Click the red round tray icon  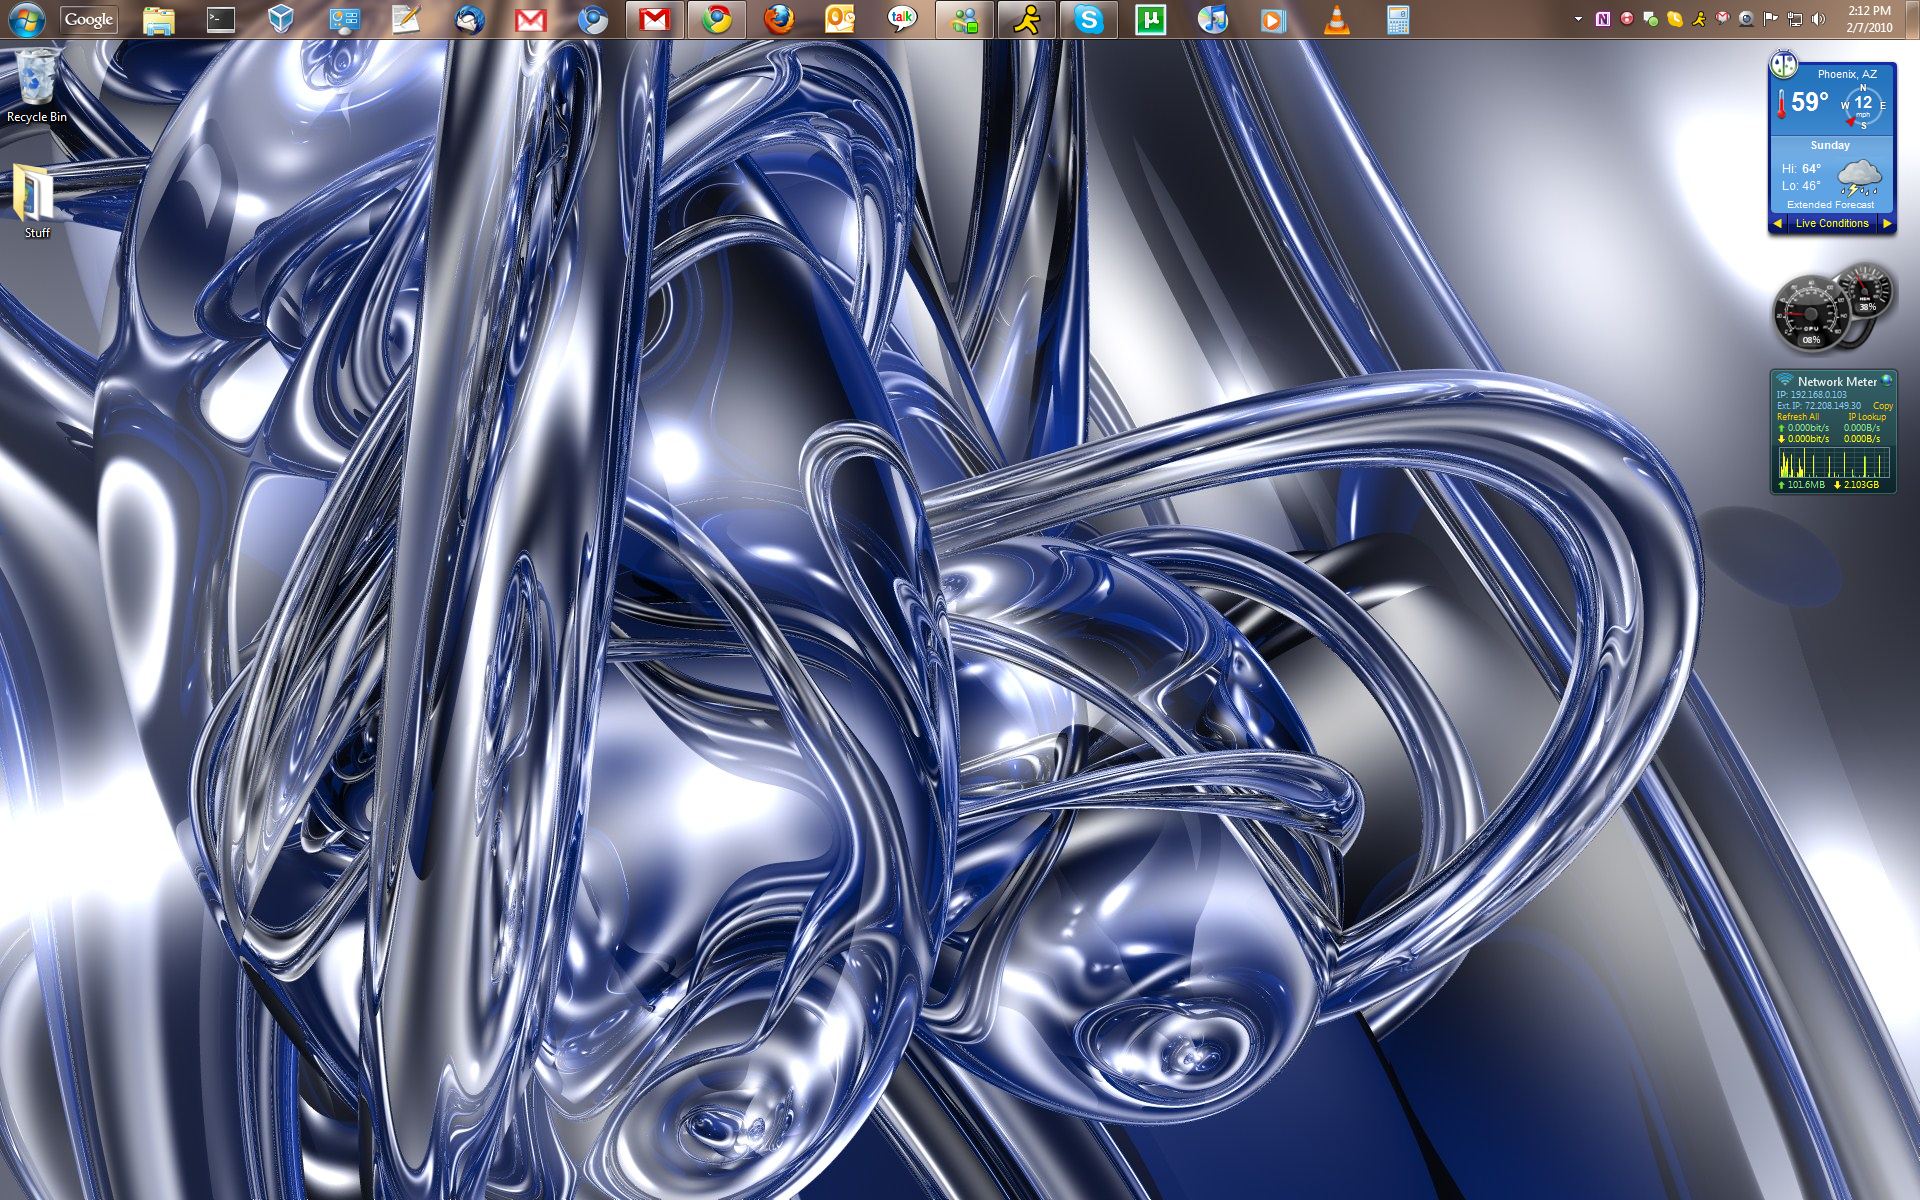tap(1627, 19)
